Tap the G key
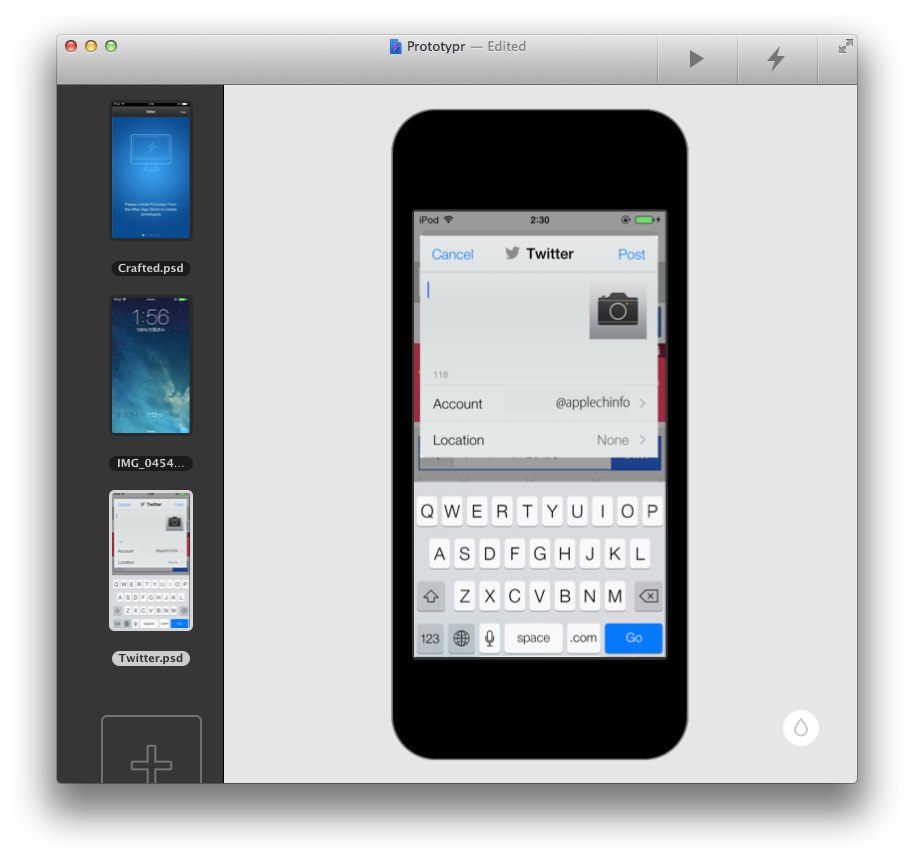914x862 pixels. 540,554
